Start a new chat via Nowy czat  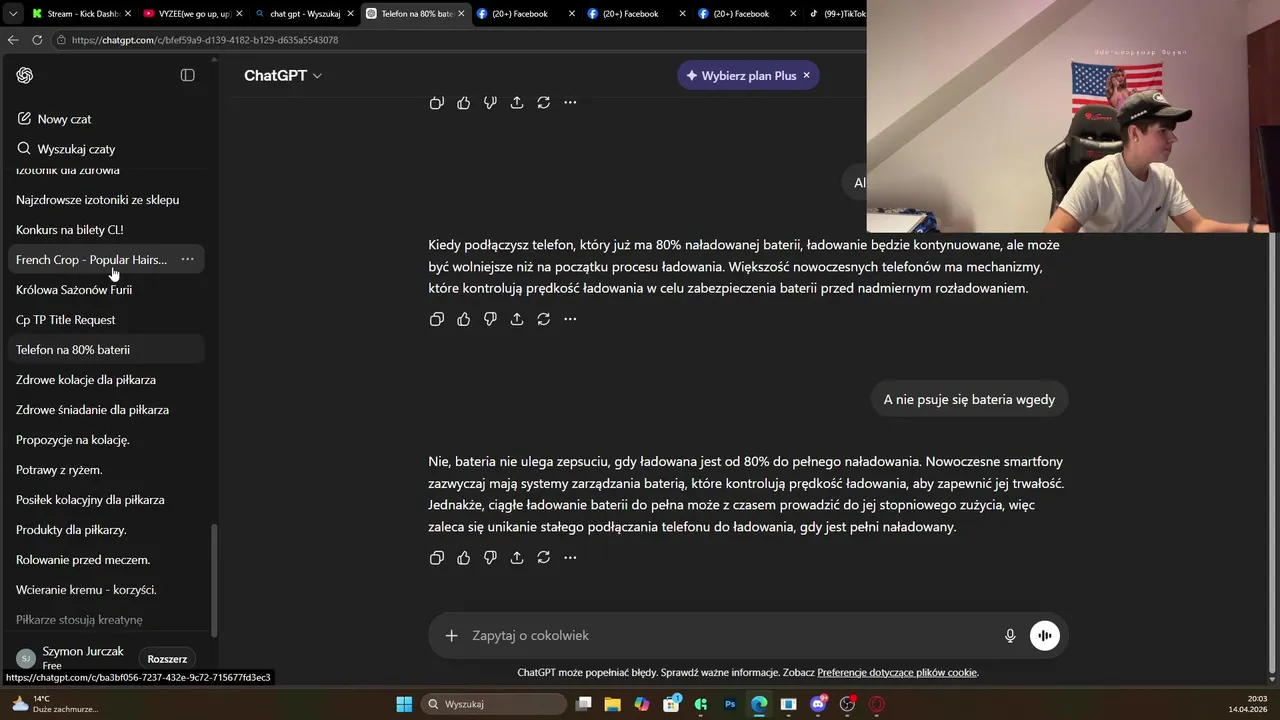(54, 119)
